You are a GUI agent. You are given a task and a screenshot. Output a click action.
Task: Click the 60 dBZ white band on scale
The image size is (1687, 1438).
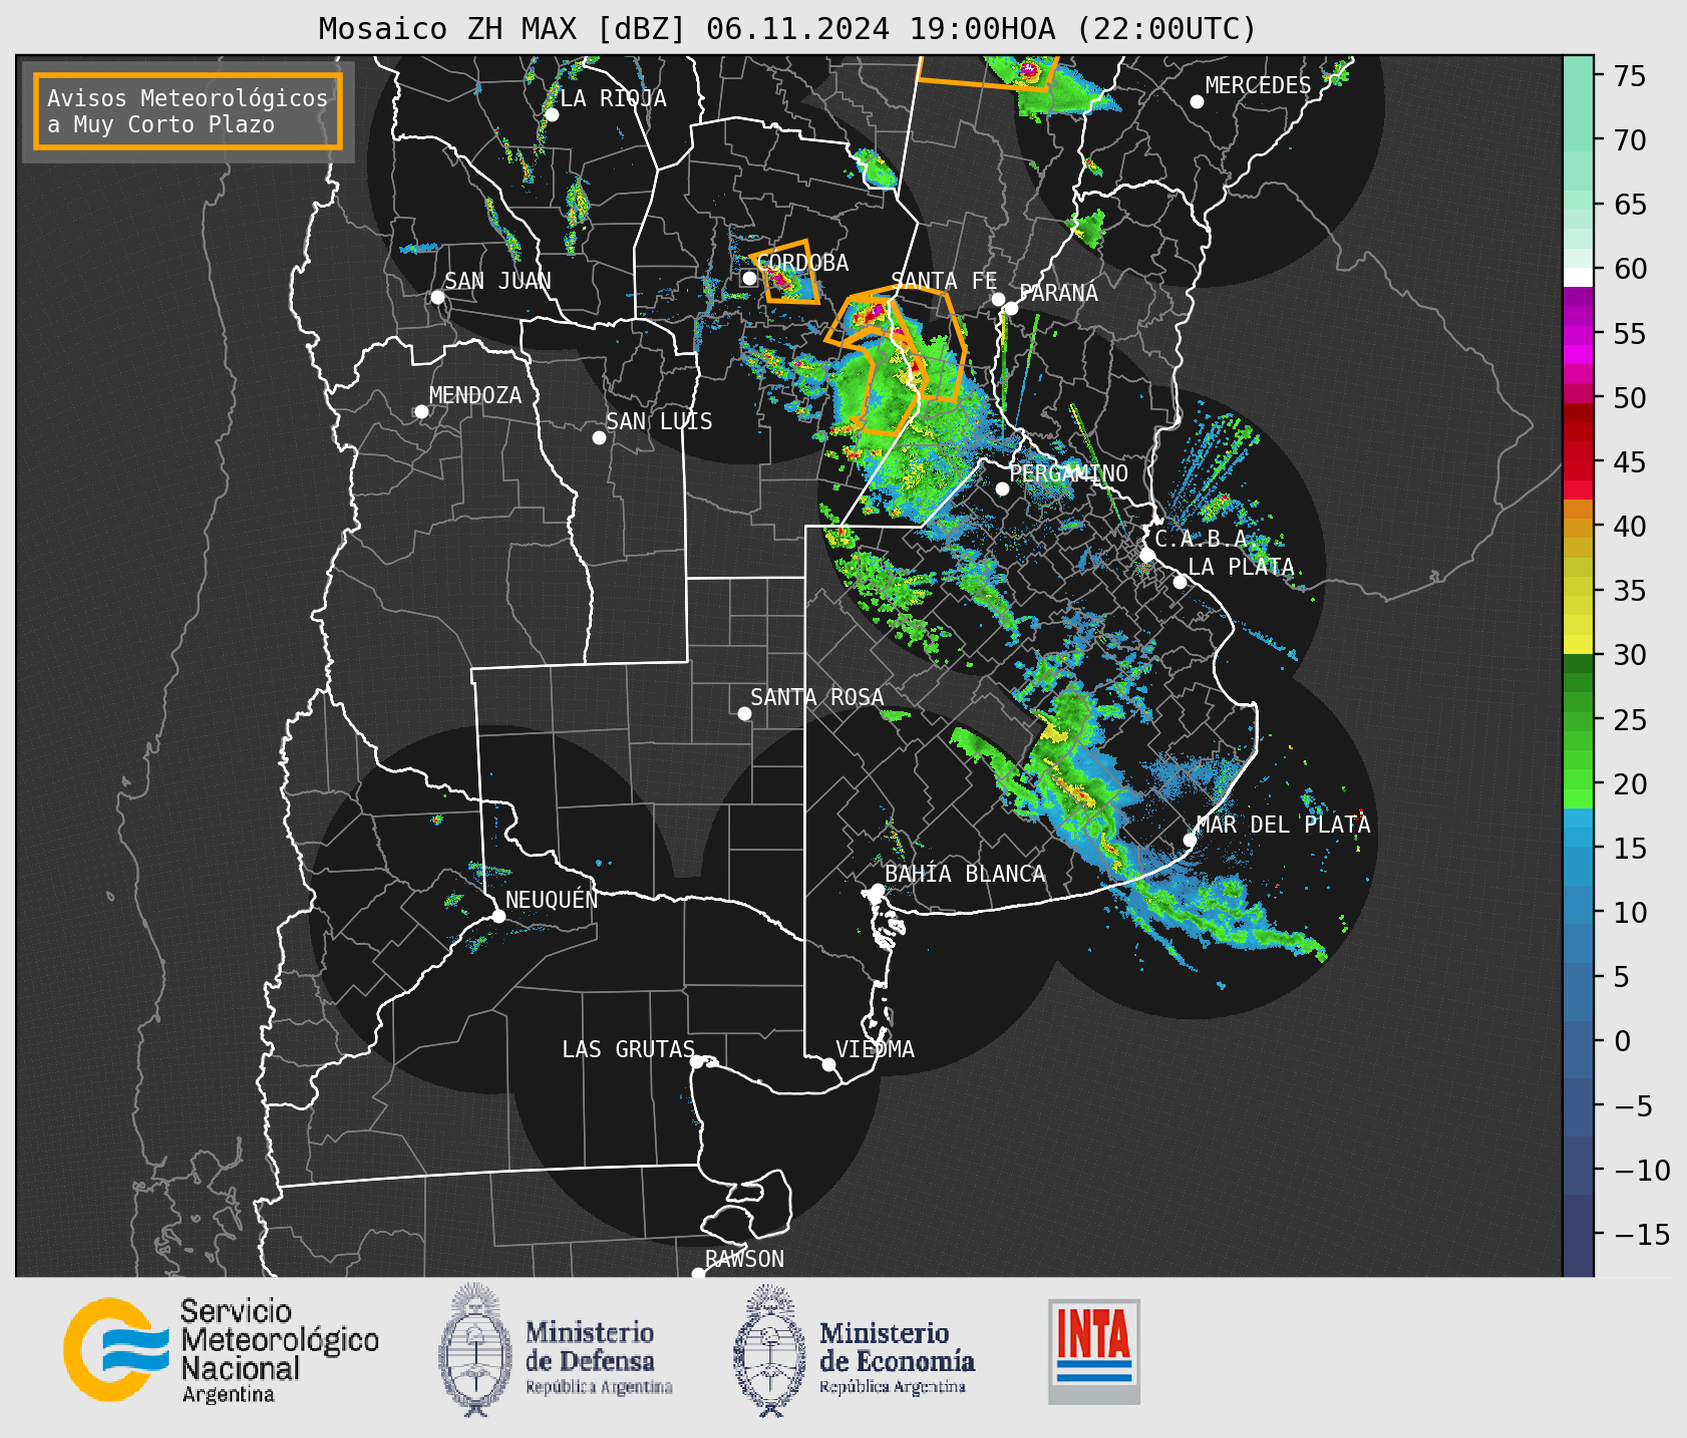(x=1577, y=276)
